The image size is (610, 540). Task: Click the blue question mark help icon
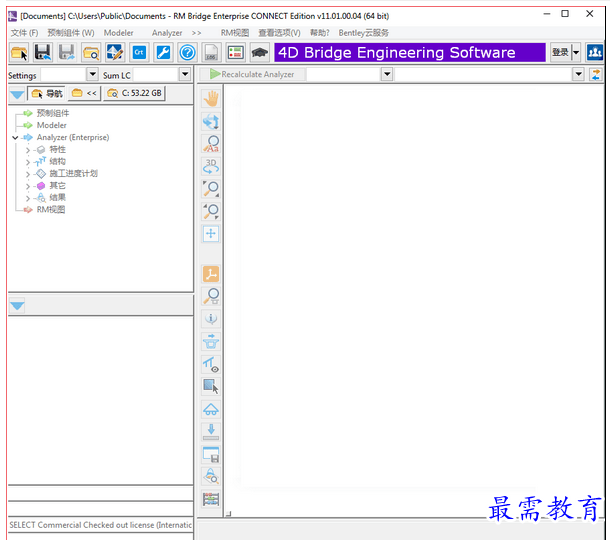click(187, 53)
